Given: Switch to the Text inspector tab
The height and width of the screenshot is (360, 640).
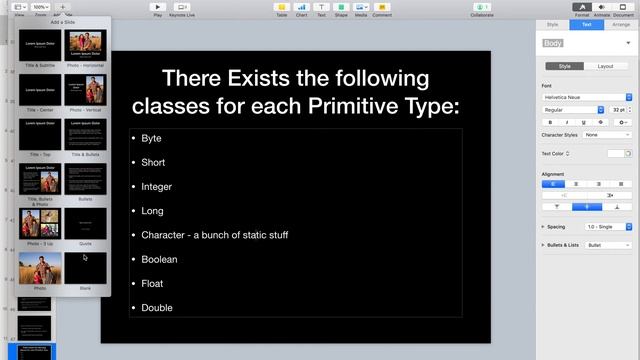Looking at the screenshot, I should tap(587, 24).
